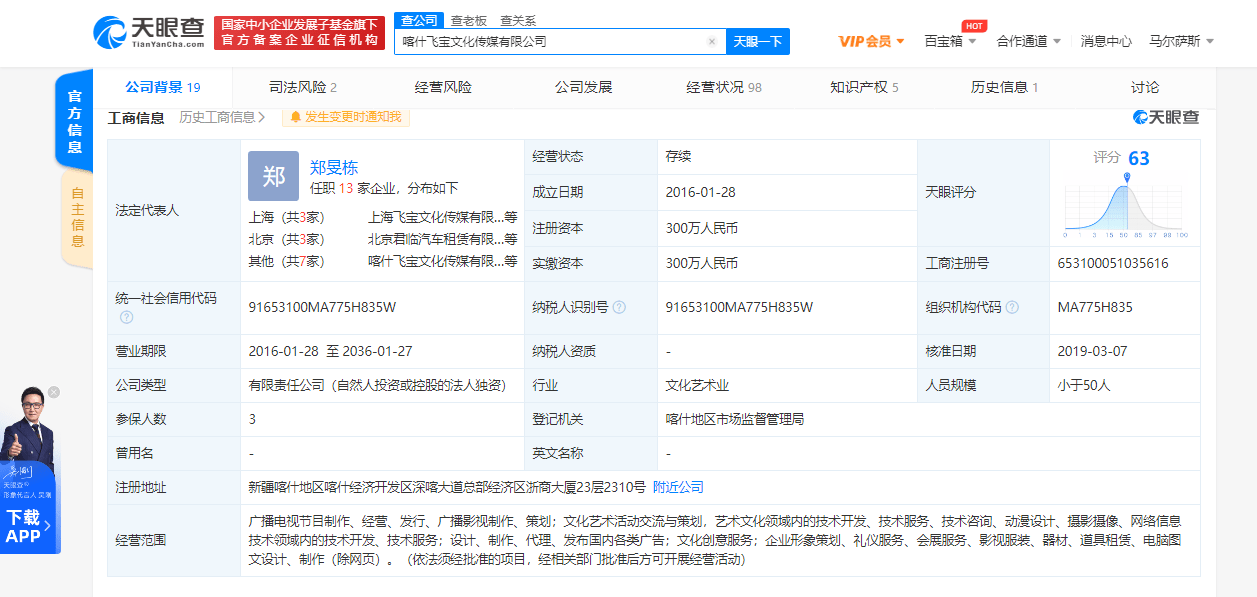Click the 天眼一下 search button
The height and width of the screenshot is (597, 1257).
(x=757, y=41)
